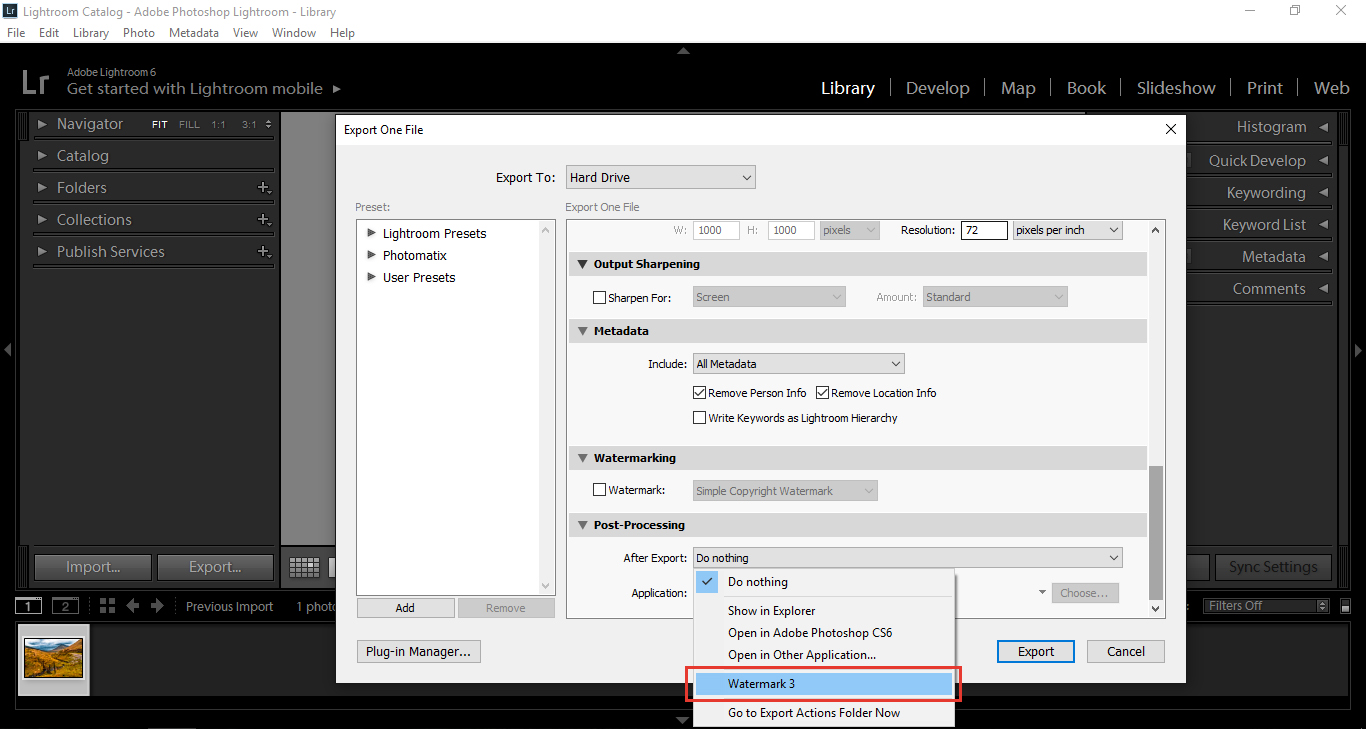This screenshot has height=729, width=1366.
Task: Open pixels per inch resolution dropdown
Action: (1067, 230)
